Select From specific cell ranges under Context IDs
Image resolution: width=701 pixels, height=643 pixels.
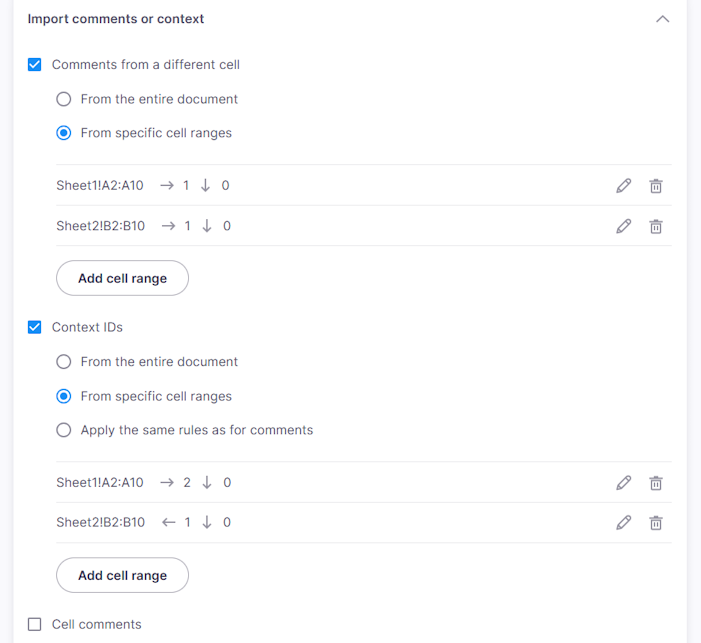click(x=63, y=396)
